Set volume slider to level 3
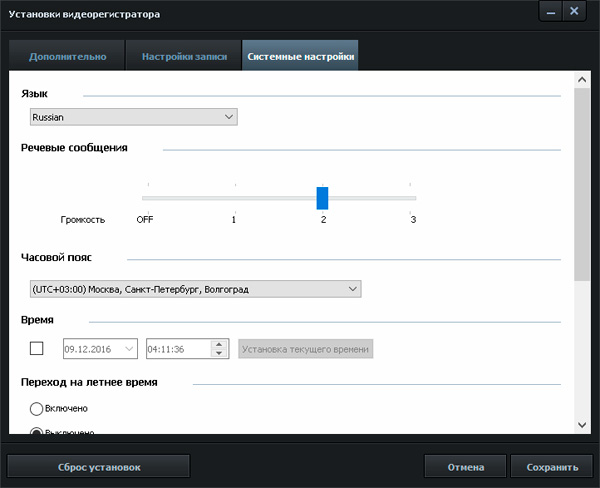The image size is (600, 488). pyautogui.click(x=412, y=198)
